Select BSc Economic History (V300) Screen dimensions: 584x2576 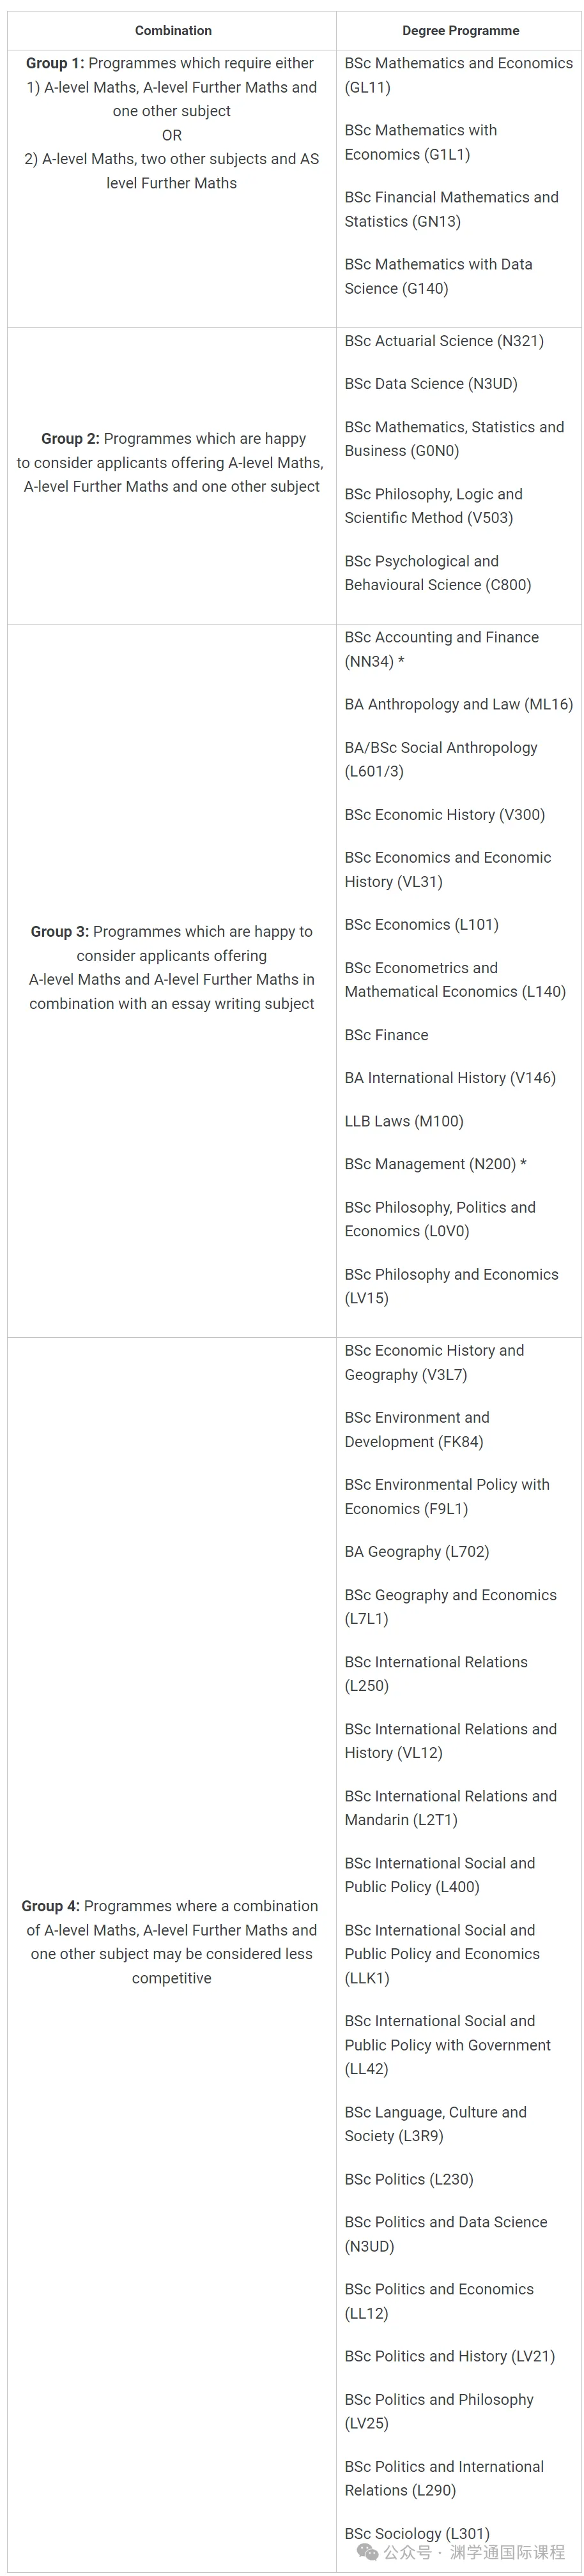445,815
